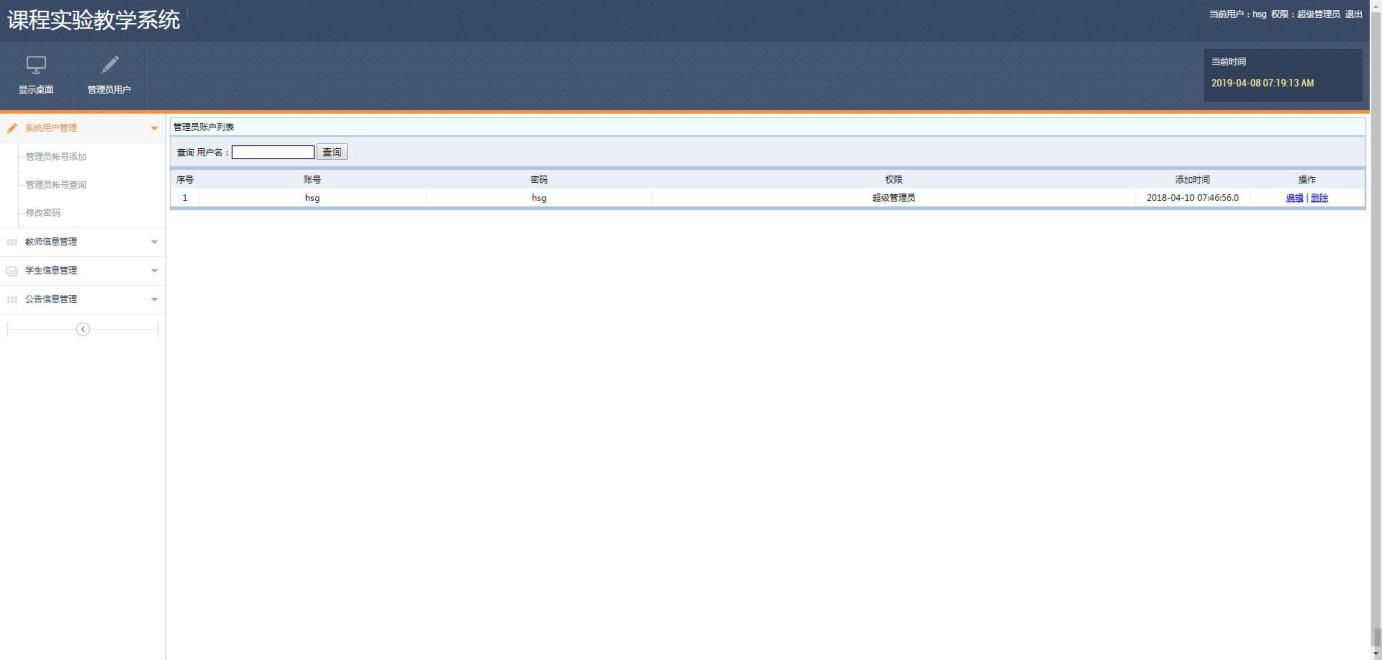
Task: Click the 管理员账户列表 panel title
Action: 204,127
